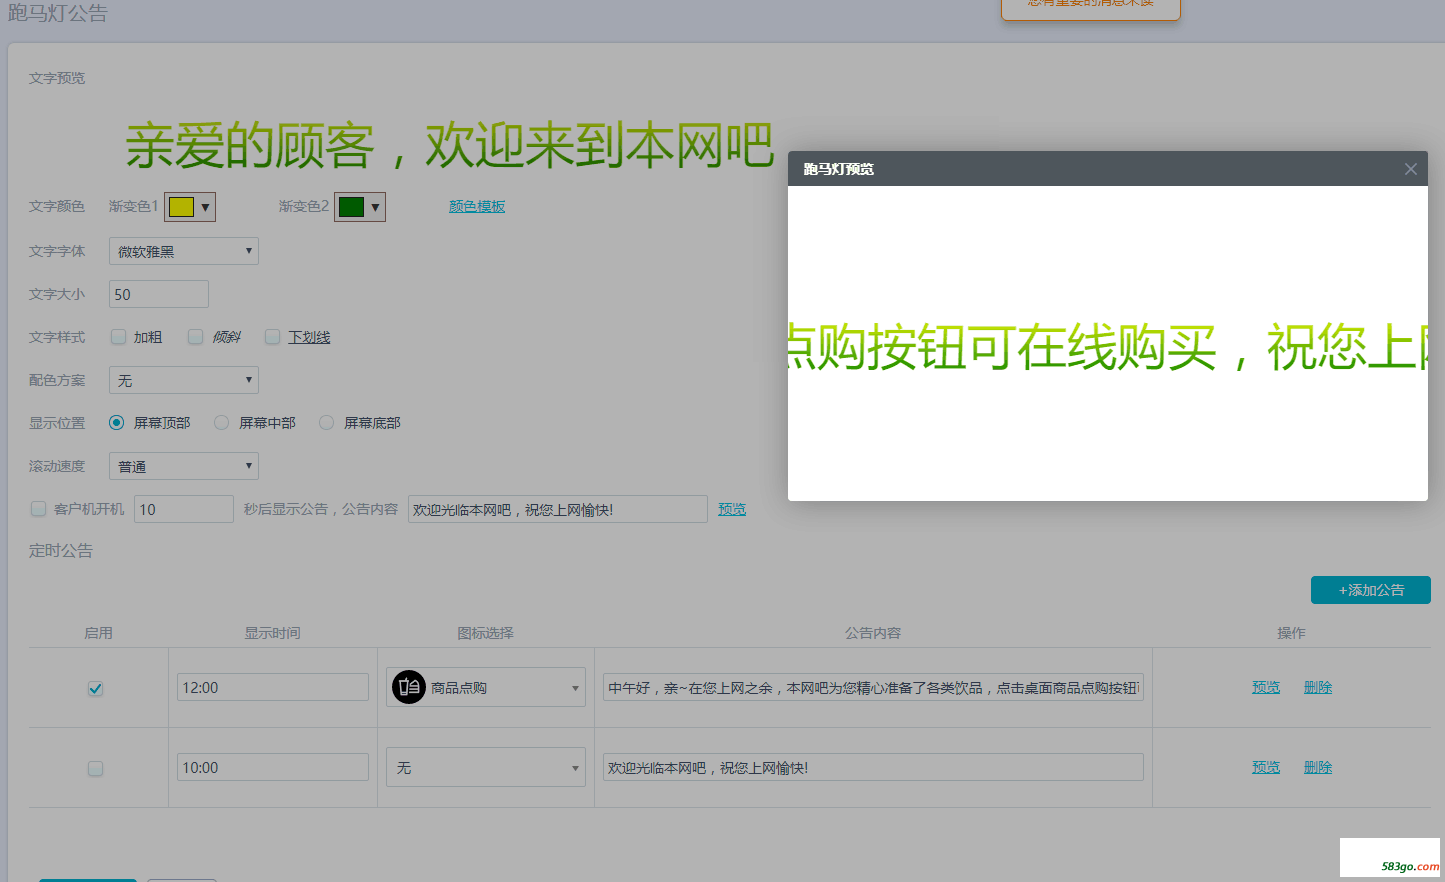Preview the 12:00 scheduled announcement
This screenshot has height=882, width=1445.
(x=1265, y=687)
